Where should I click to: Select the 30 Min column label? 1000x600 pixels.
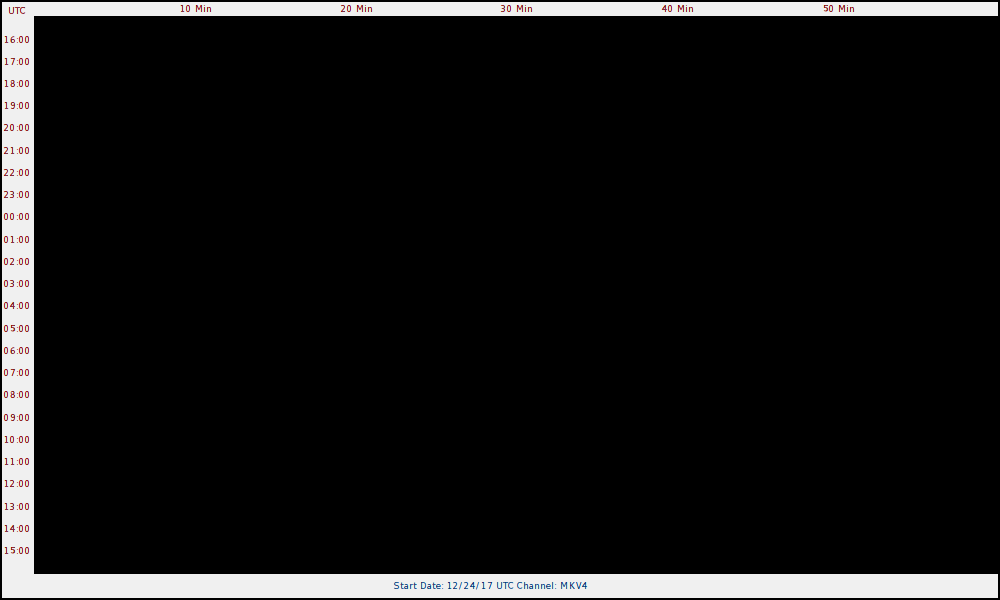[x=517, y=9]
